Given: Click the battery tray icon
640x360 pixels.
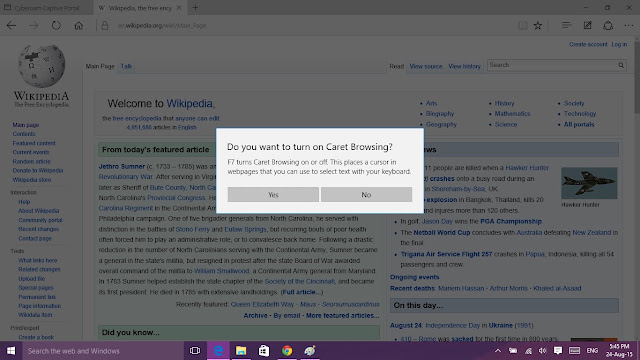Looking at the screenshot, I should point(513,351).
